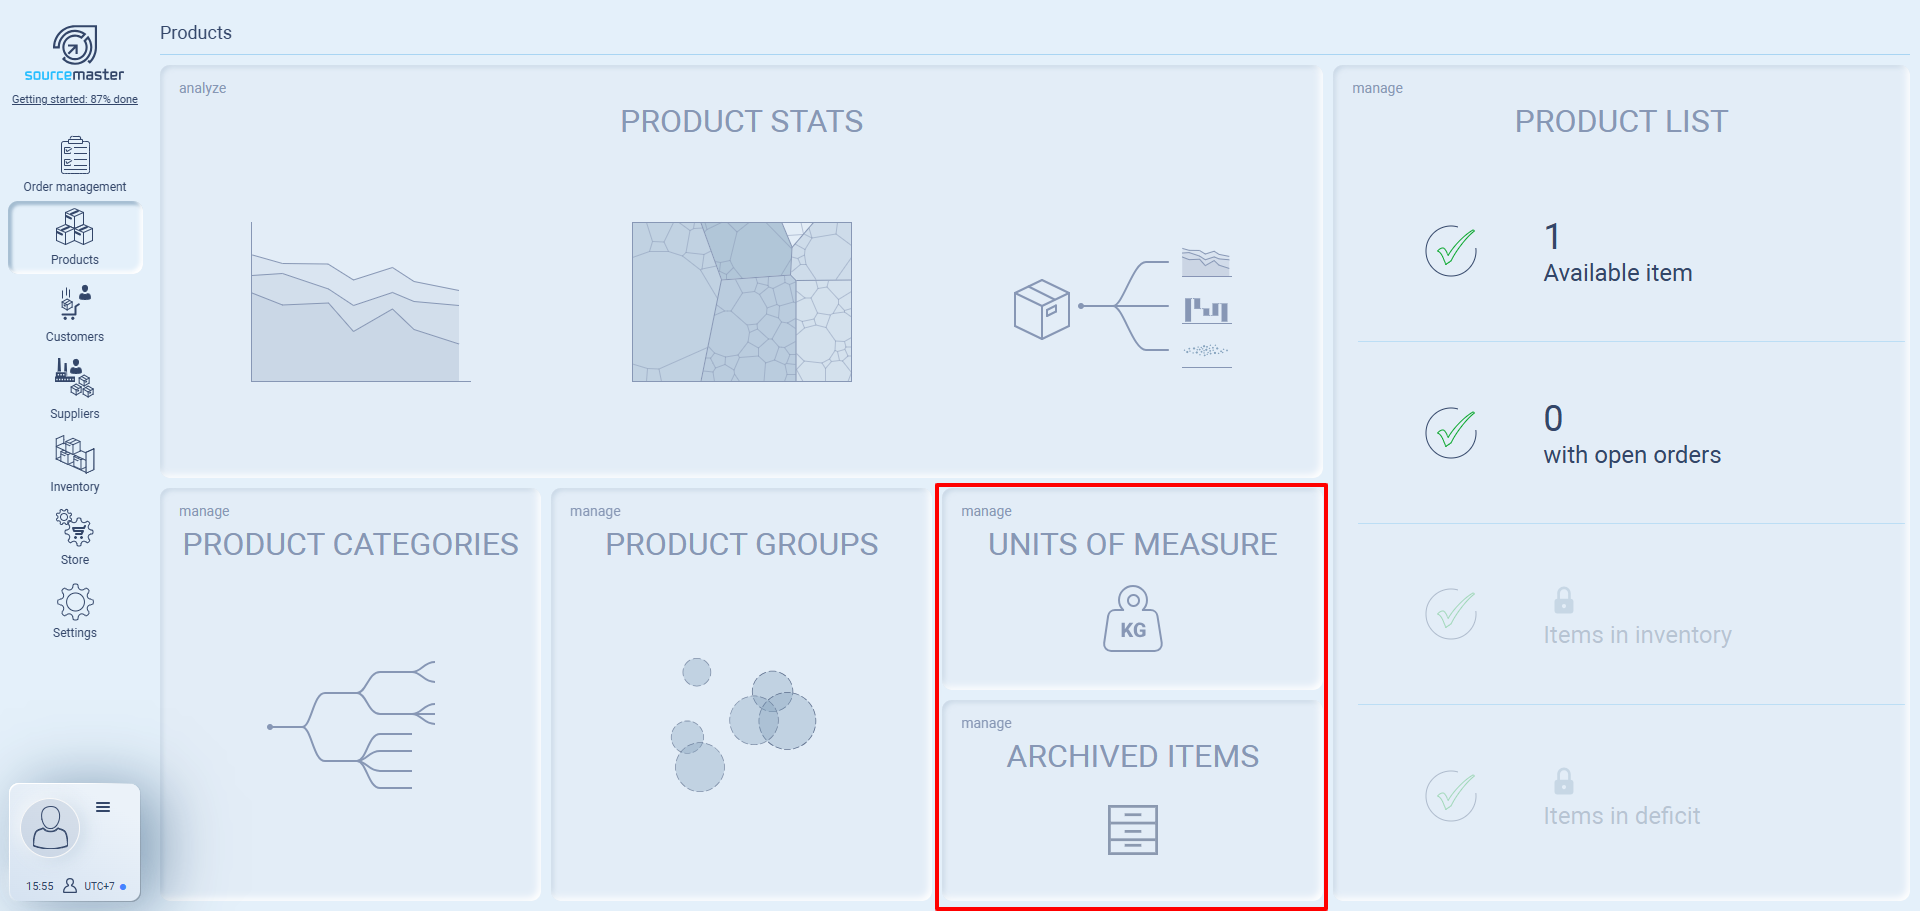The image size is (1920, 911).
Task: Open the Store section
Action: click(75, 537)
